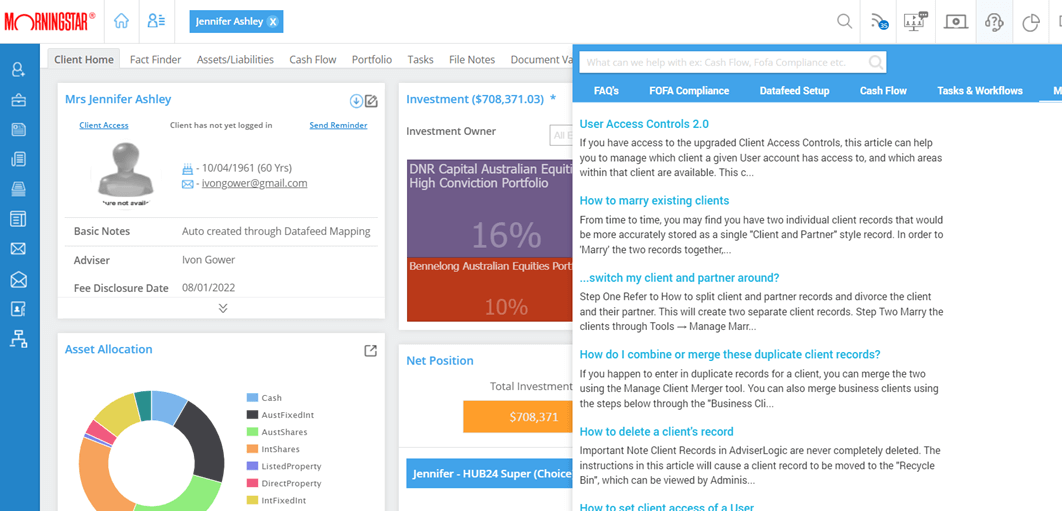Image resolution: width=1062 pixels, height=511 pixels.
Task: Open the client list icon in header
Action: pyautogui.click(x=157, y=21)
